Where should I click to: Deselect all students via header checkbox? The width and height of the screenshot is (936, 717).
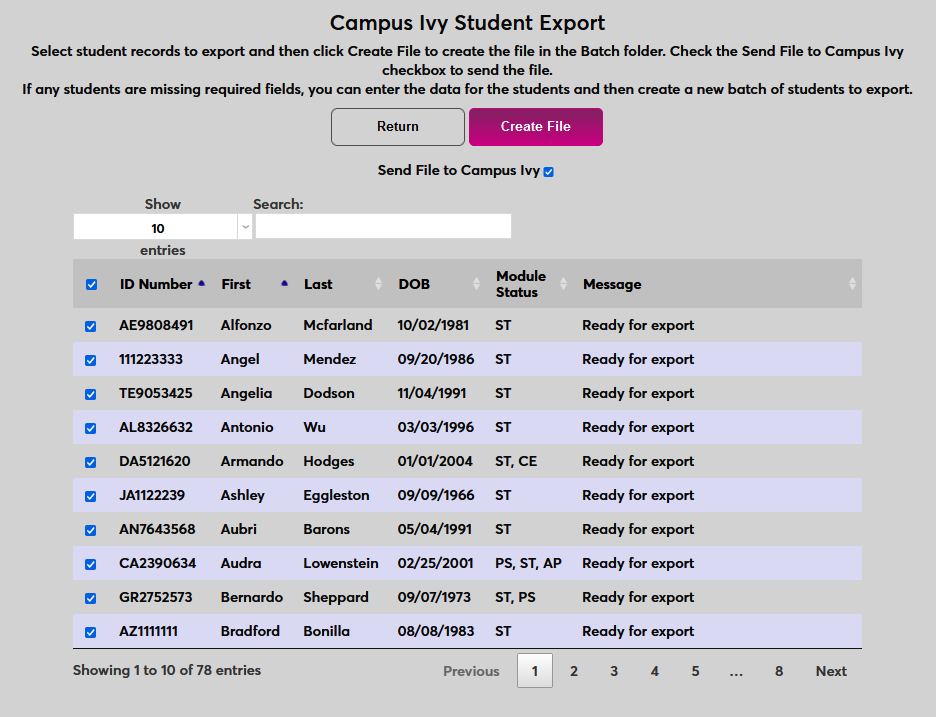pos(91,284)
